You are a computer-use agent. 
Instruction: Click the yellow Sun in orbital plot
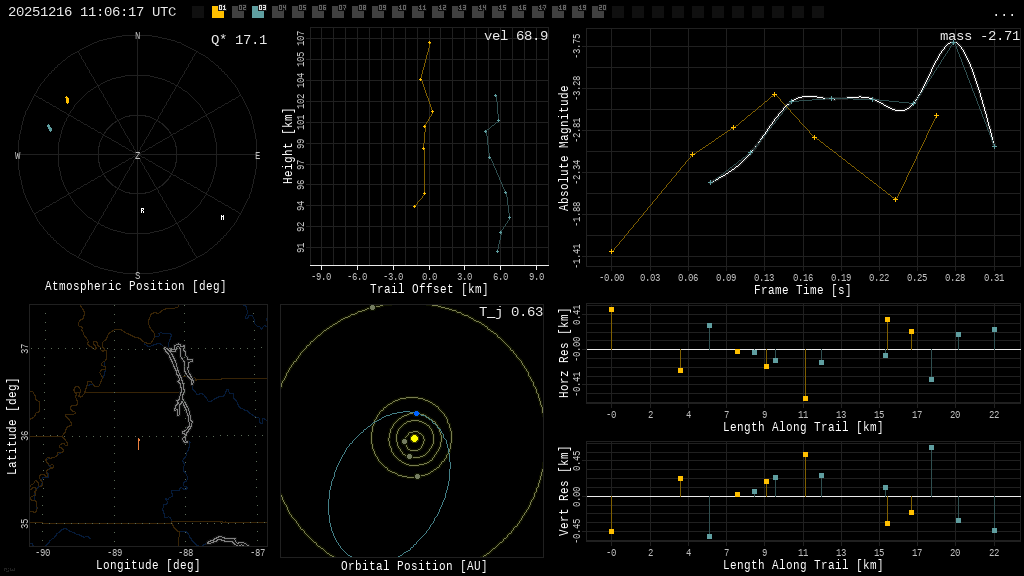414,438
